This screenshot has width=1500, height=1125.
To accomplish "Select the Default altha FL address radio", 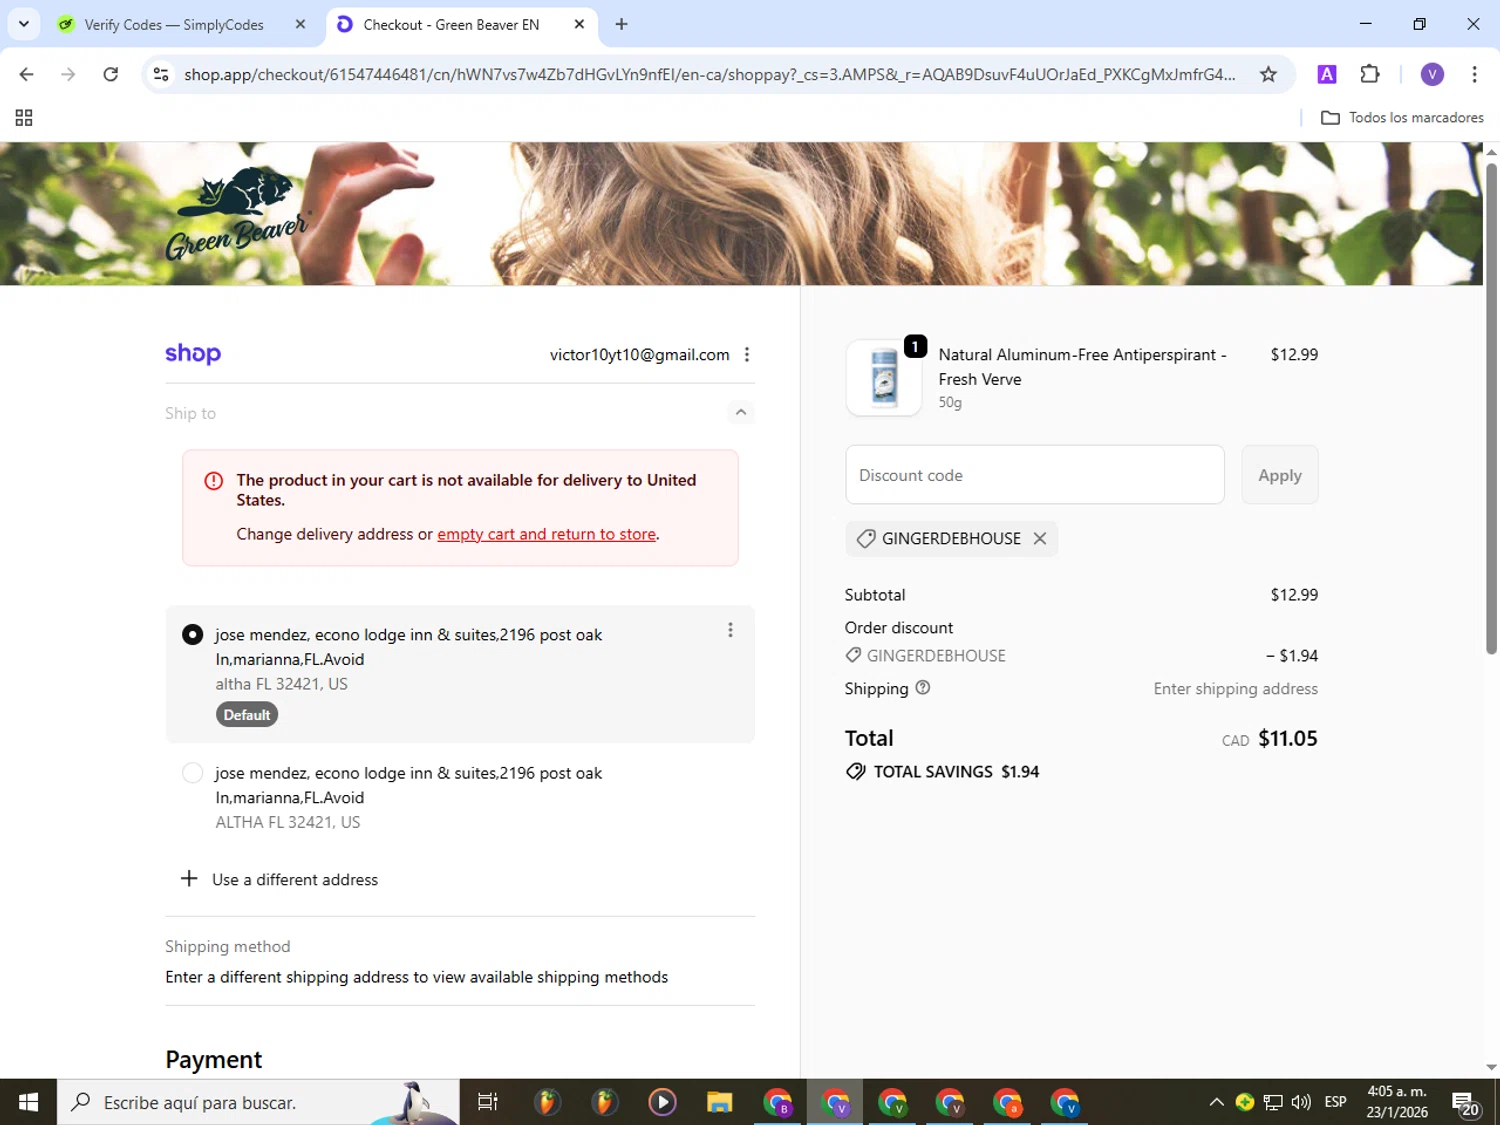I will pos(193,635).
